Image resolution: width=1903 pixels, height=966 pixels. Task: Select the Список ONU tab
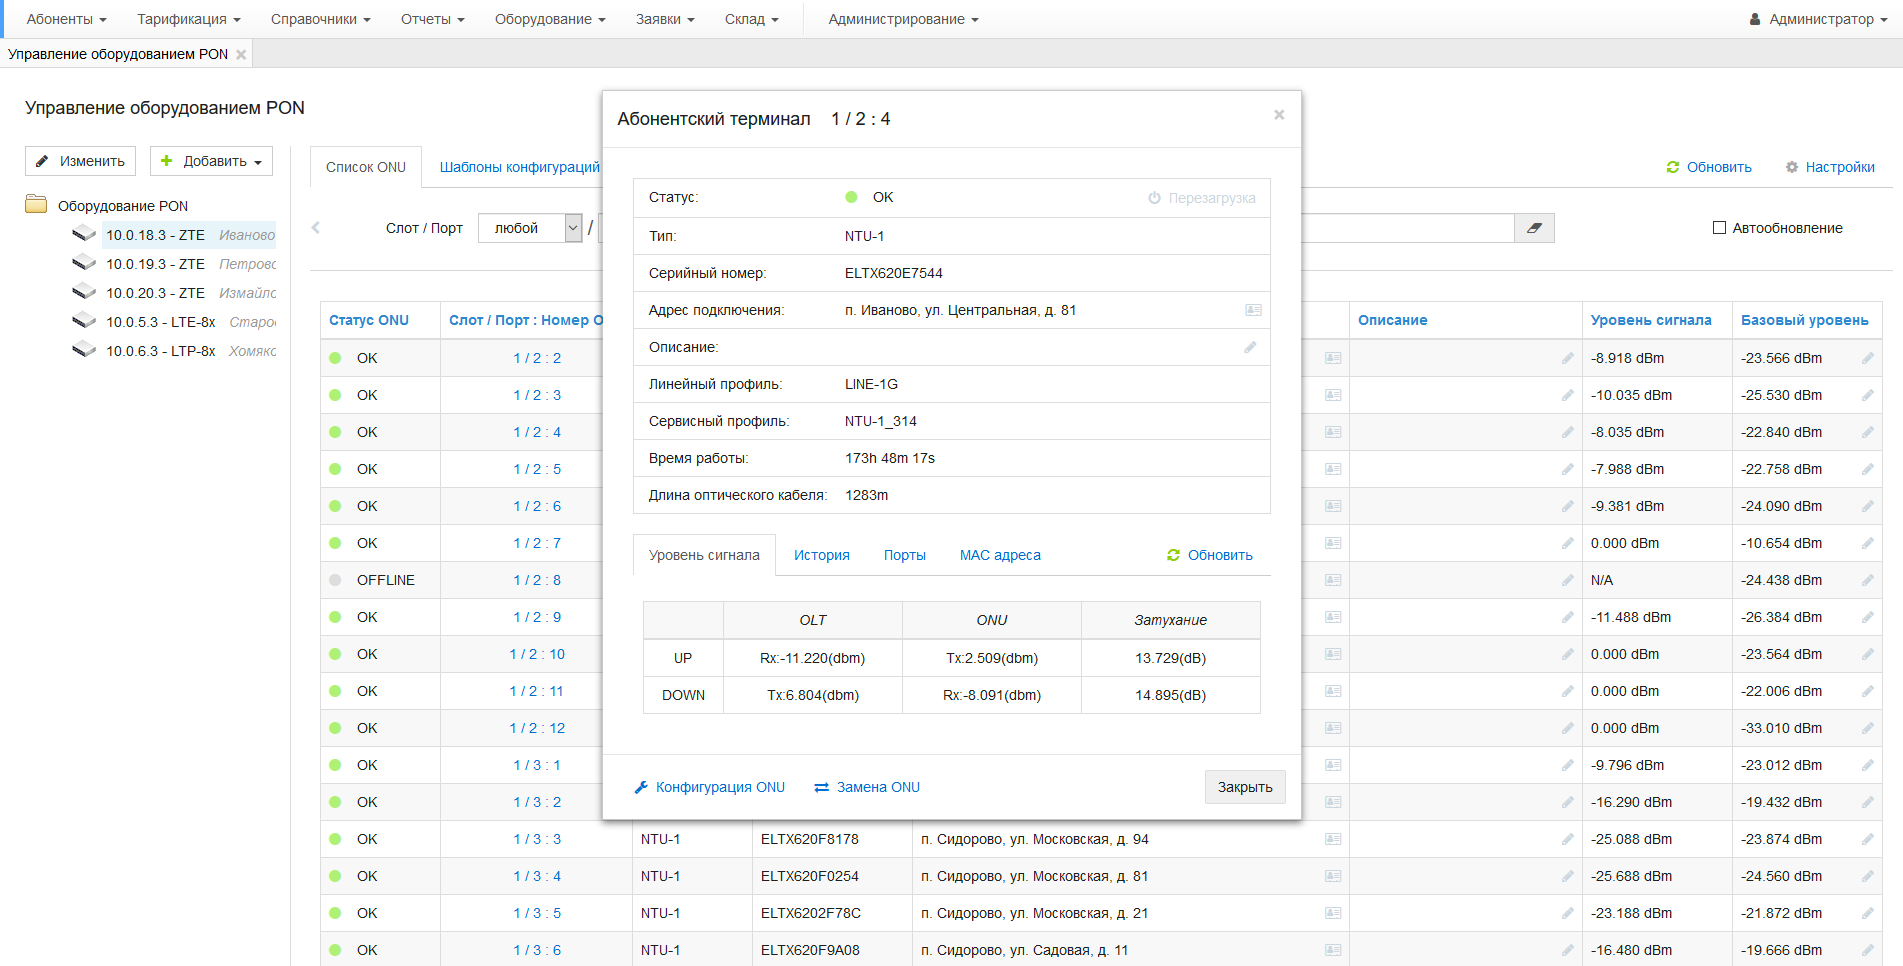pos(366,167)
